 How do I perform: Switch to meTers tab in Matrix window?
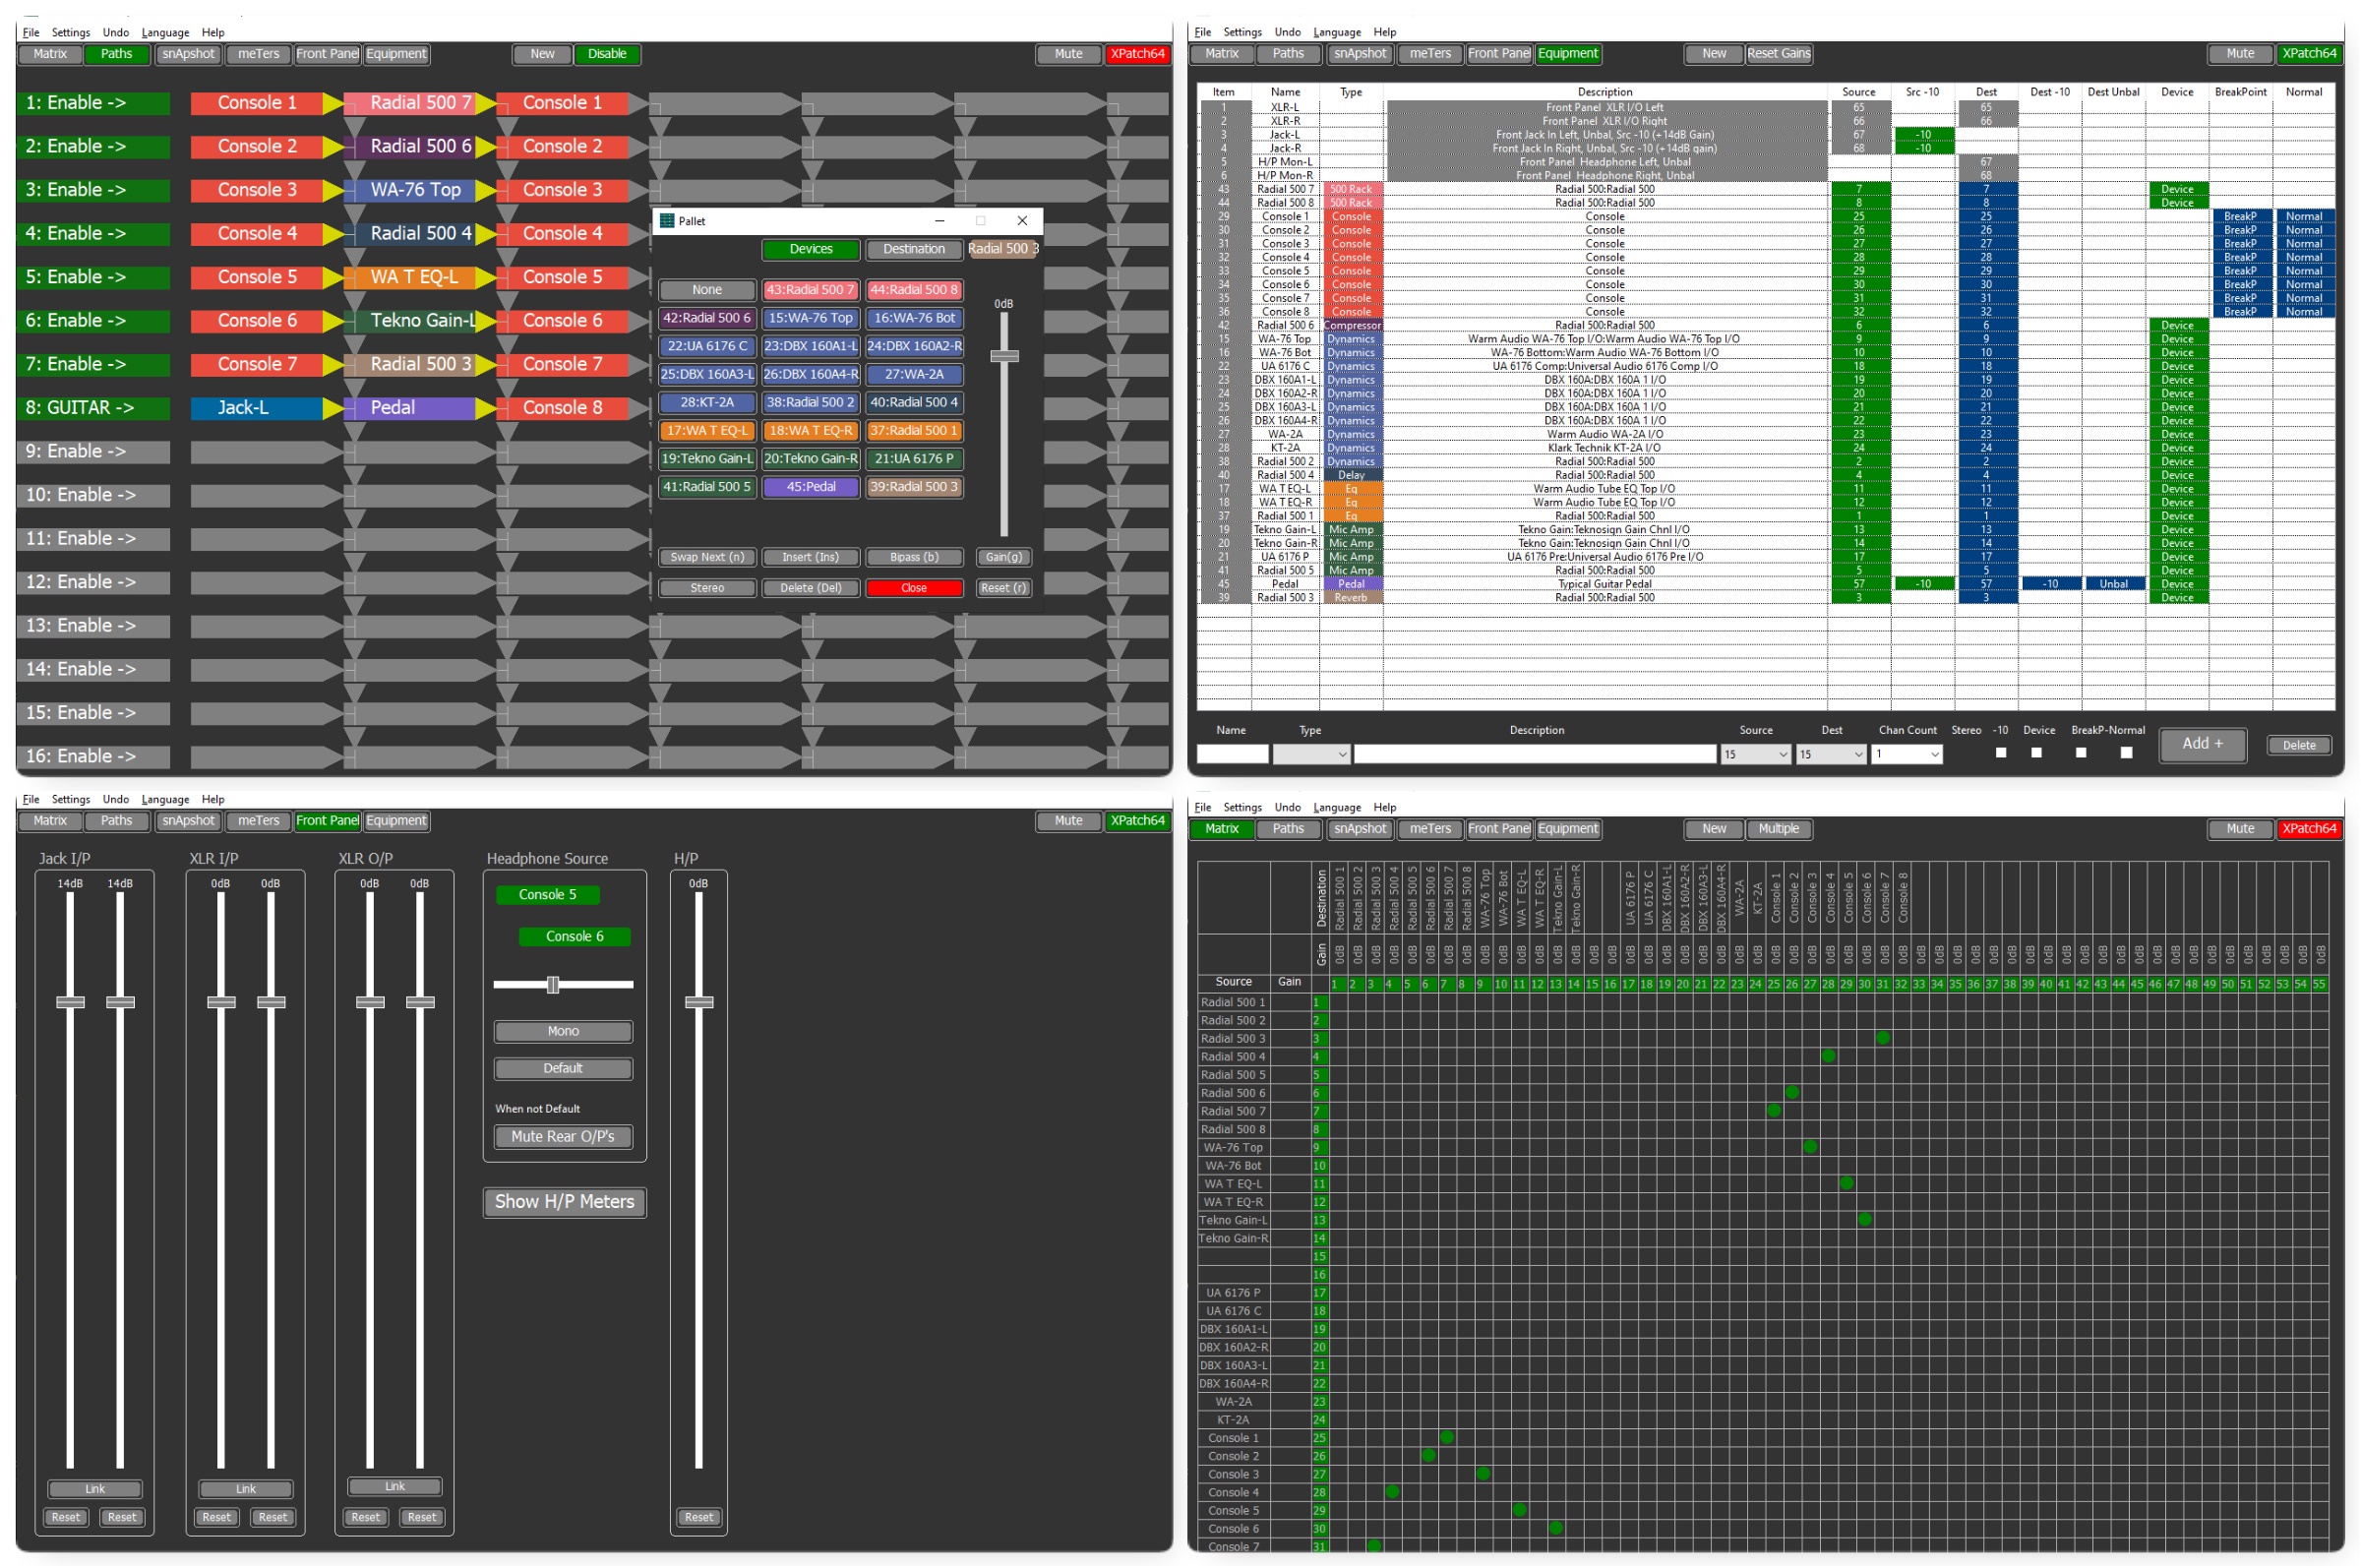pos(1429,829)
